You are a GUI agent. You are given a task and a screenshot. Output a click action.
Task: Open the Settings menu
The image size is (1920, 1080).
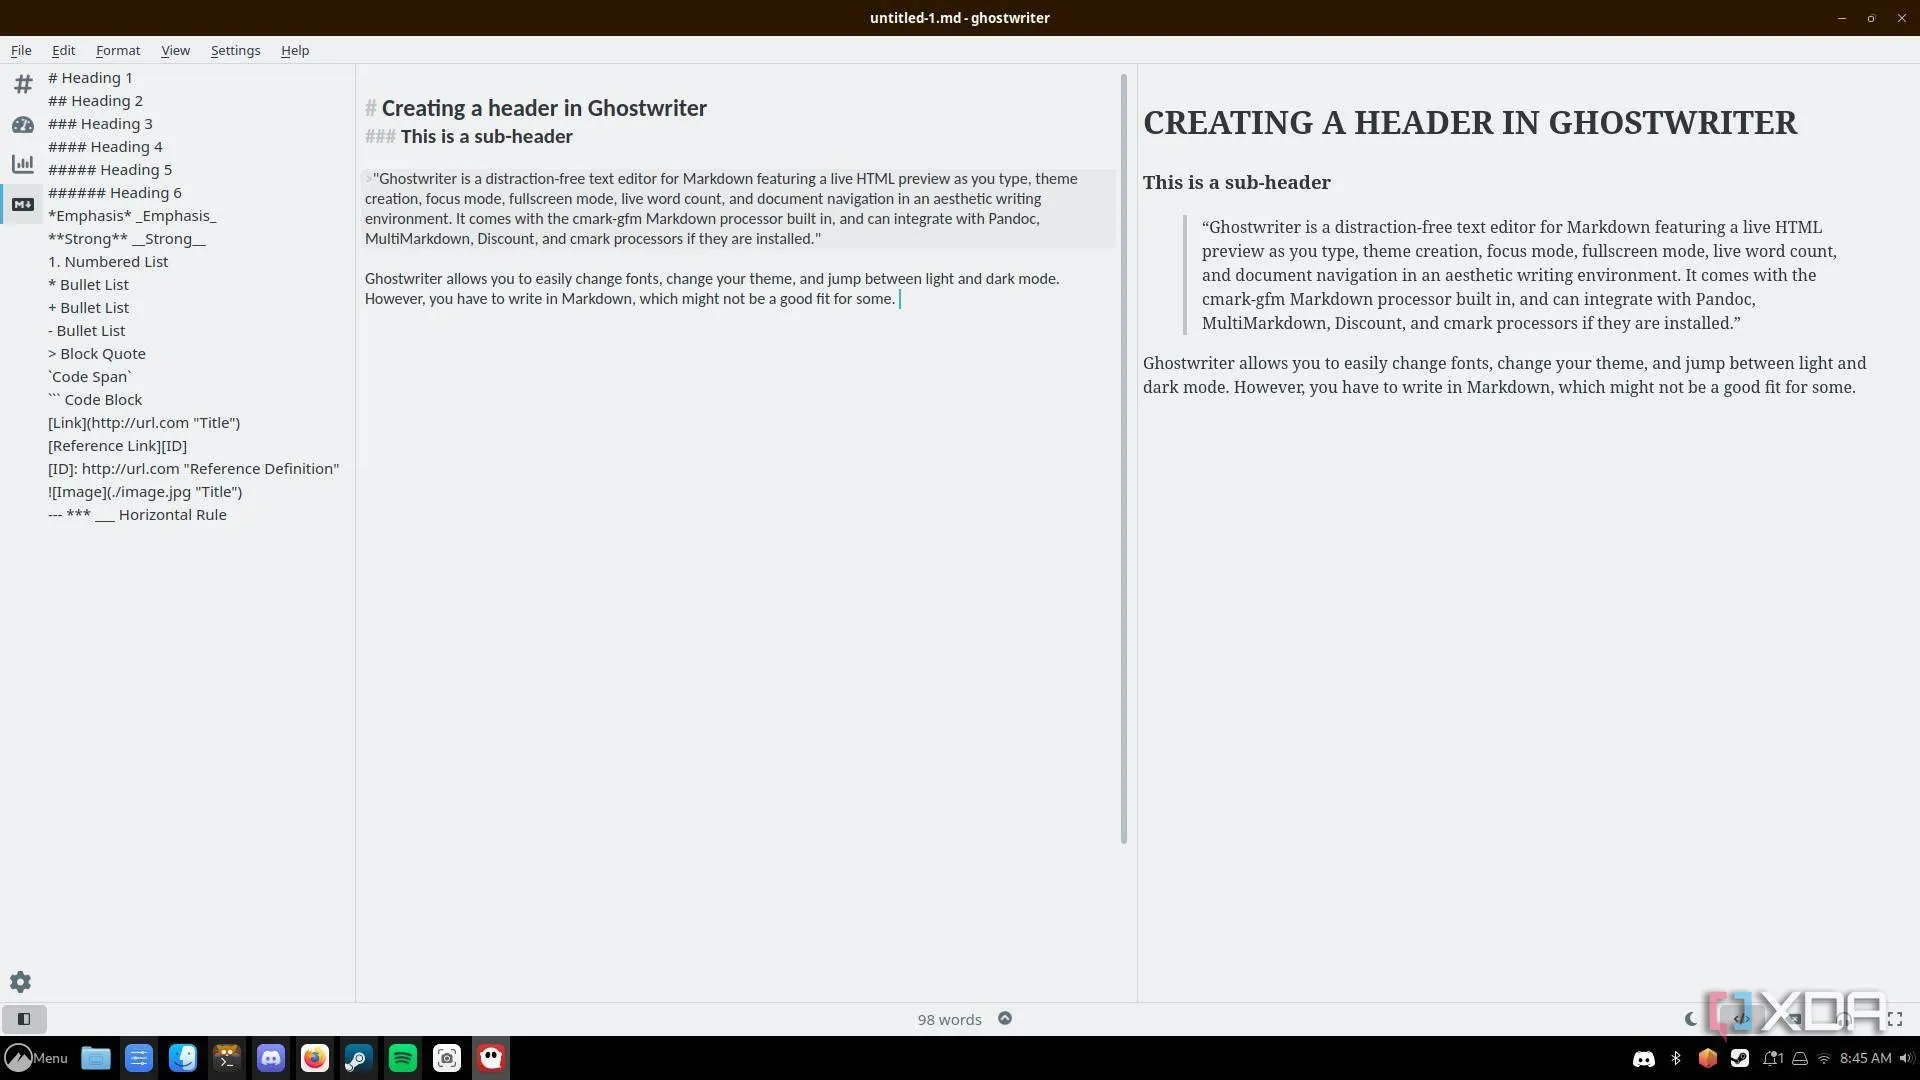click(x=234, y=50)
